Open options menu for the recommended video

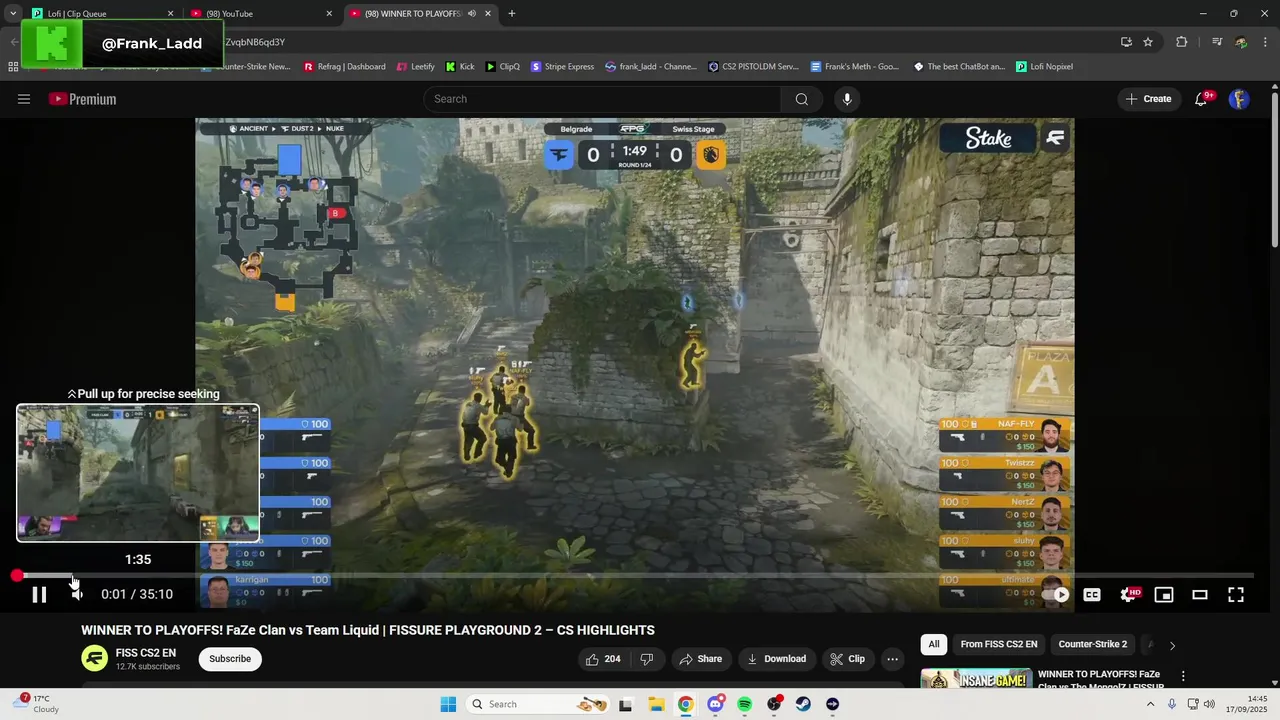[x=1183, y=676]
